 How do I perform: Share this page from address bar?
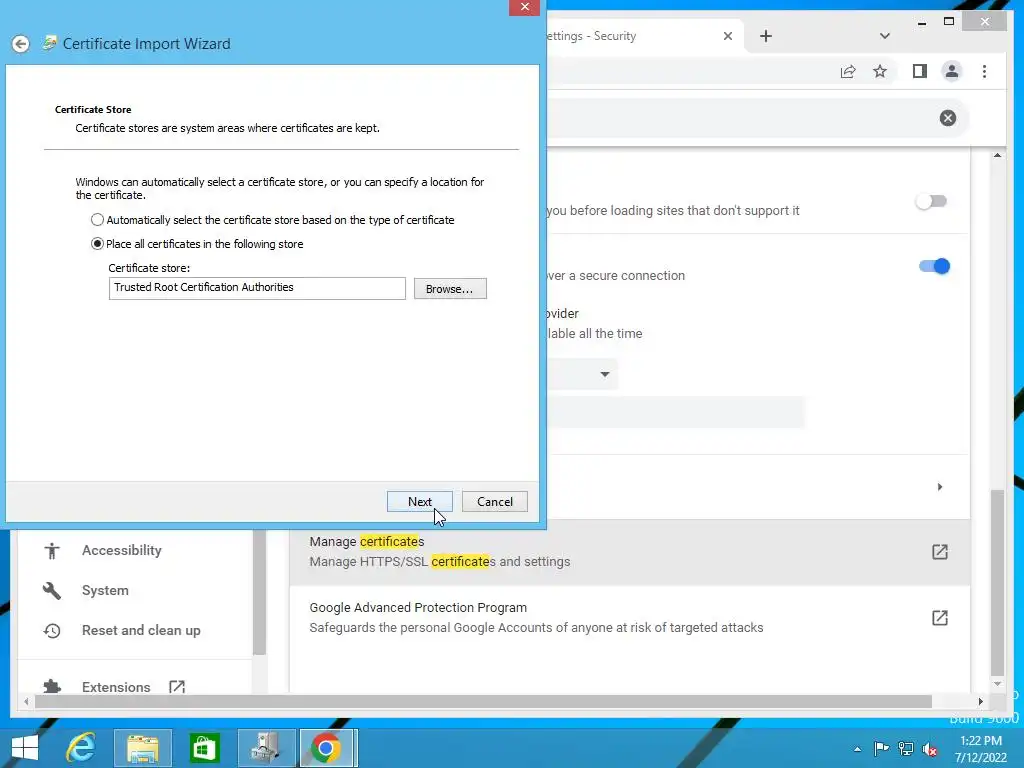[848, 71]
